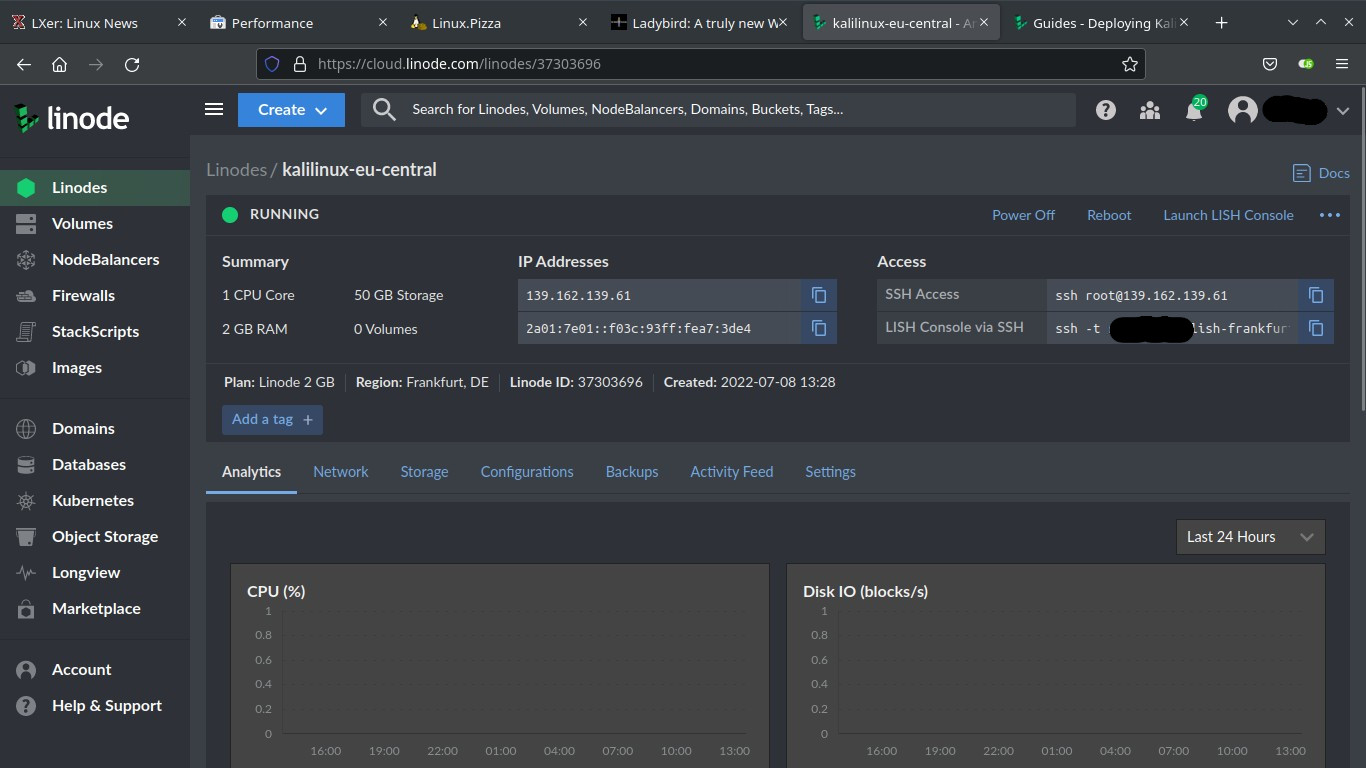
Task: Focus the Linodes search field
Action: [x=718, y=110]
